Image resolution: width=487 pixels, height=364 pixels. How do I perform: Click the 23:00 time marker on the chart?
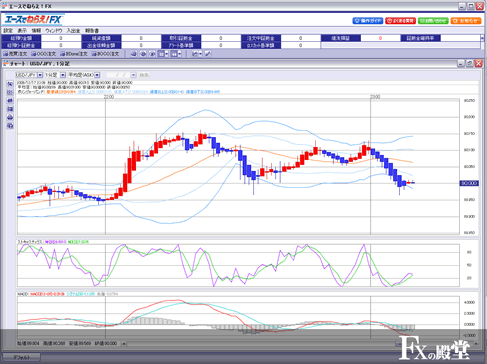(x=375, y=97)
